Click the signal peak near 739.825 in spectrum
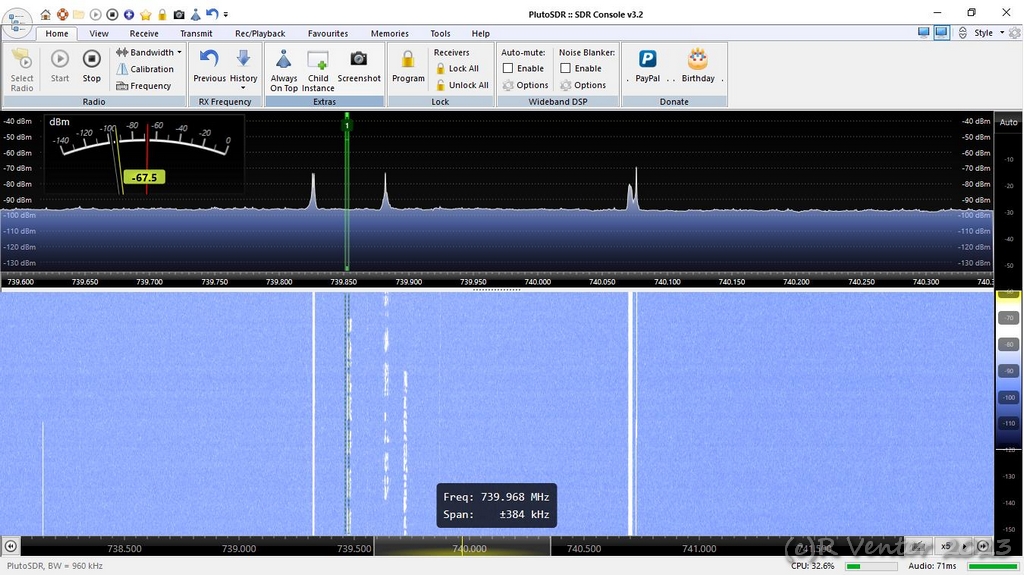The height and width of the screenshot is (575, 1024). pyautogui.click(x=313, y=191)
